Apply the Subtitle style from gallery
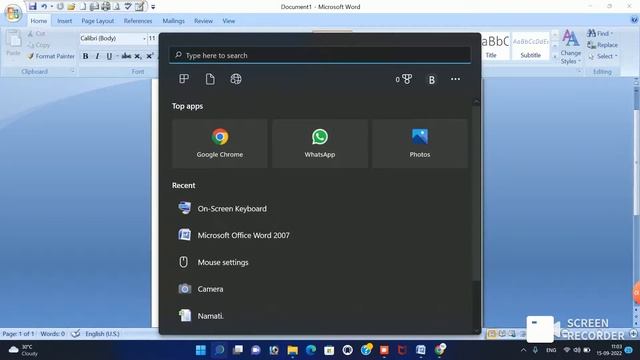640x360 pixels. 531,46
